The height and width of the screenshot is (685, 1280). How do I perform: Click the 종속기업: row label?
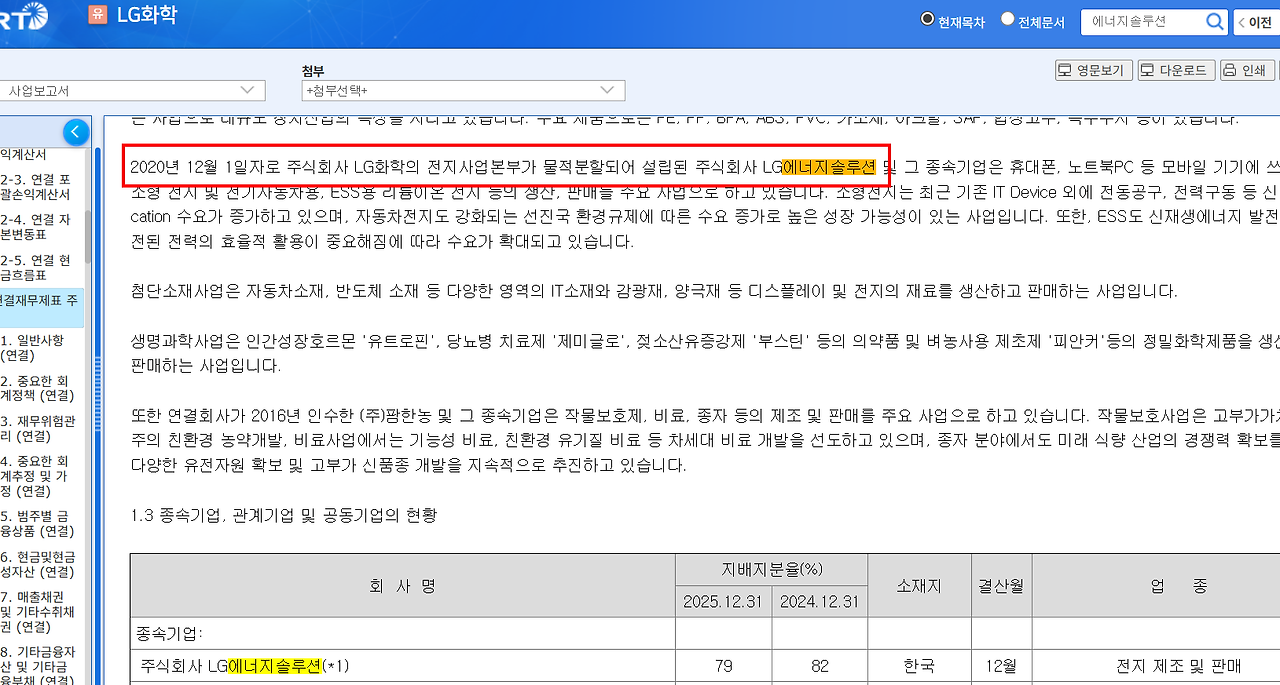[x=169, y=633]
